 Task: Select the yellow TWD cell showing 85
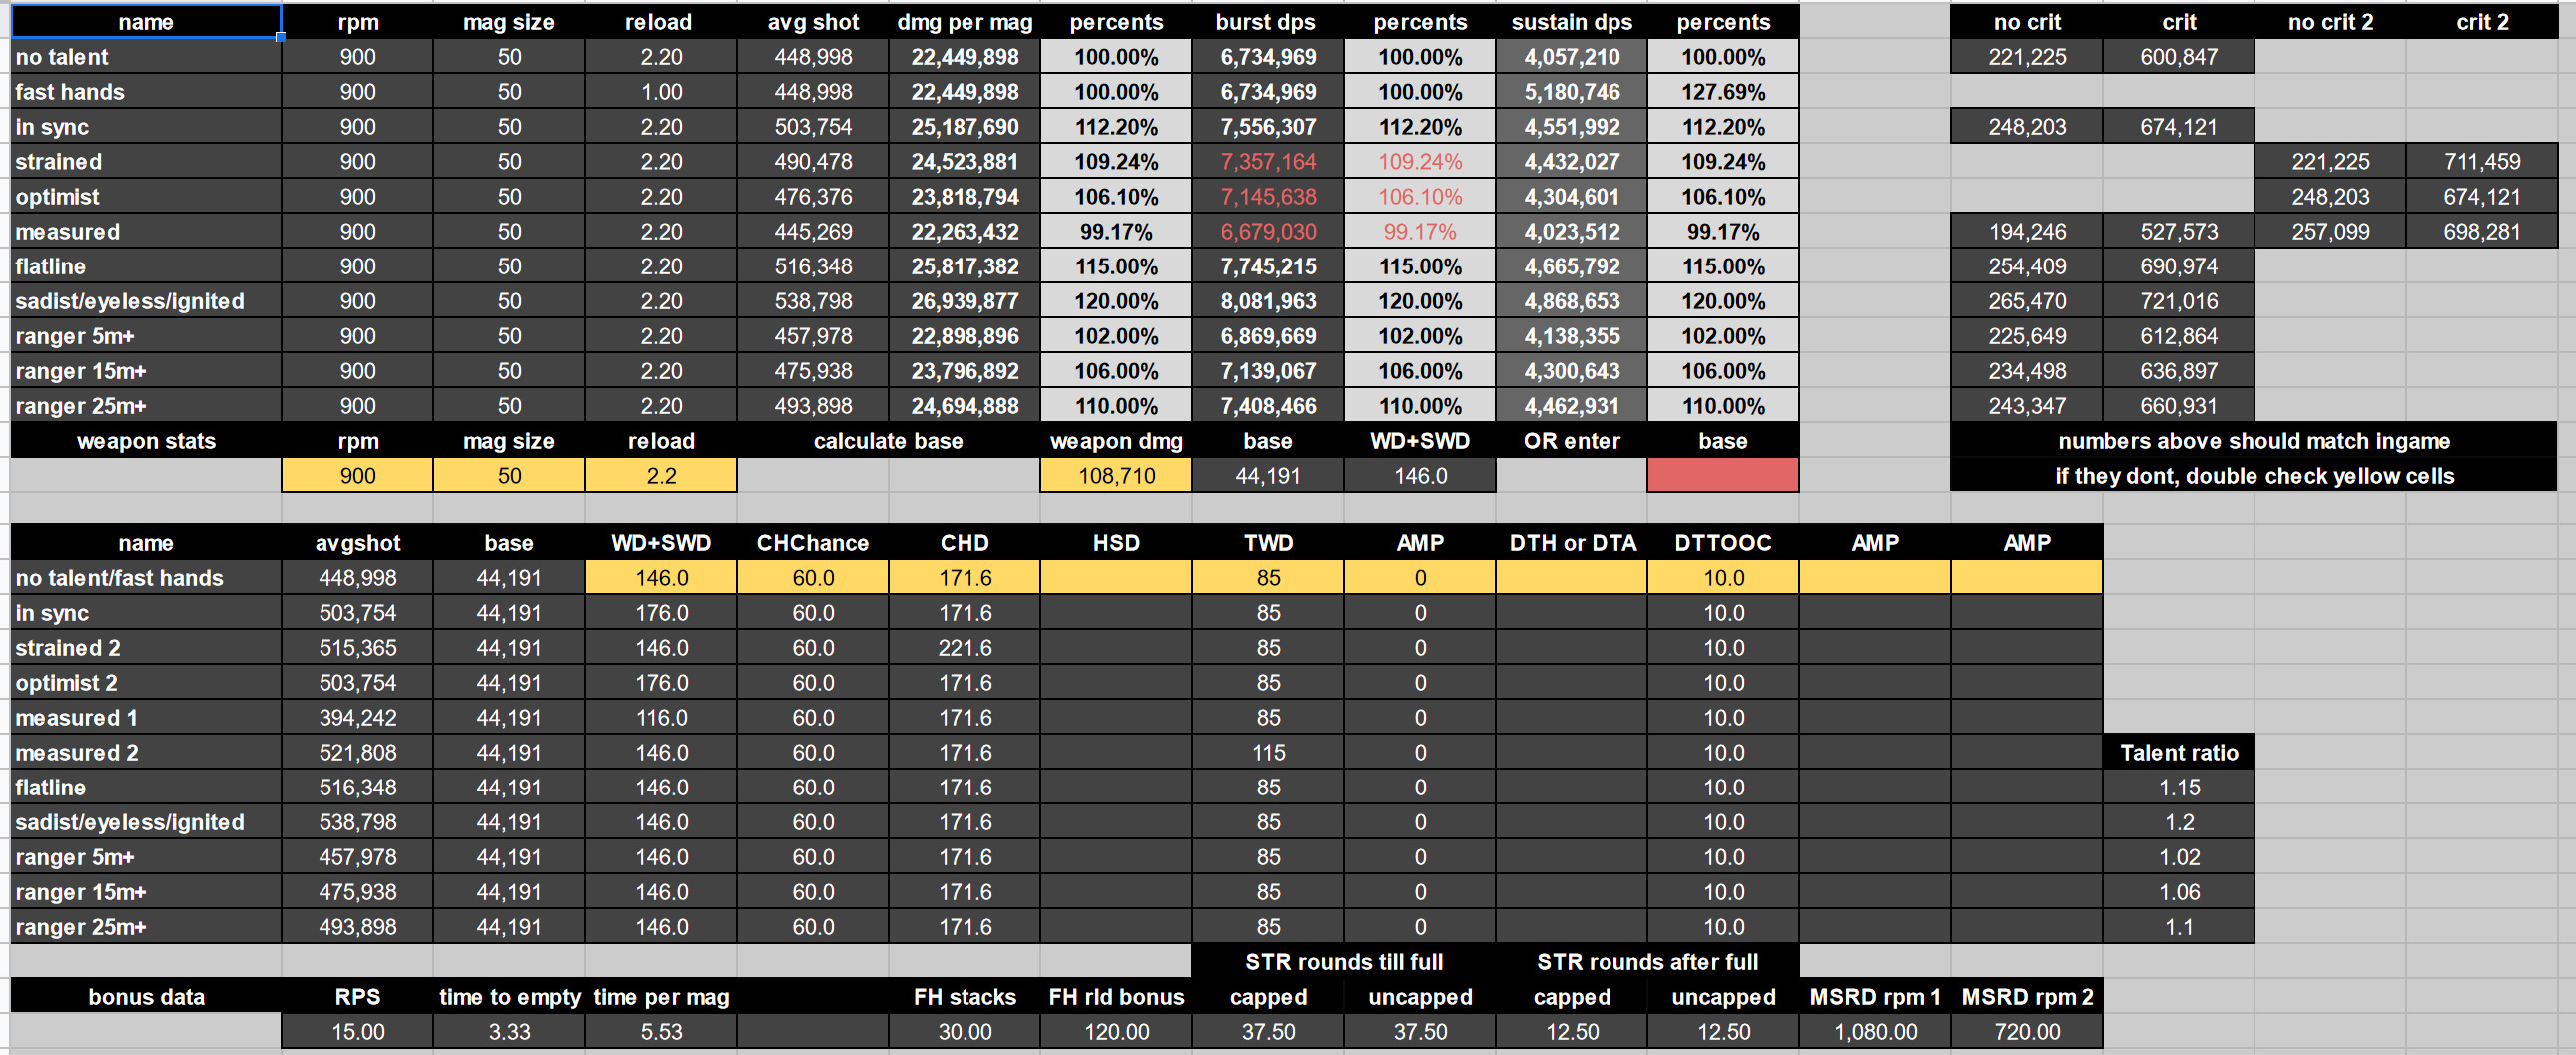(1268, 577)
